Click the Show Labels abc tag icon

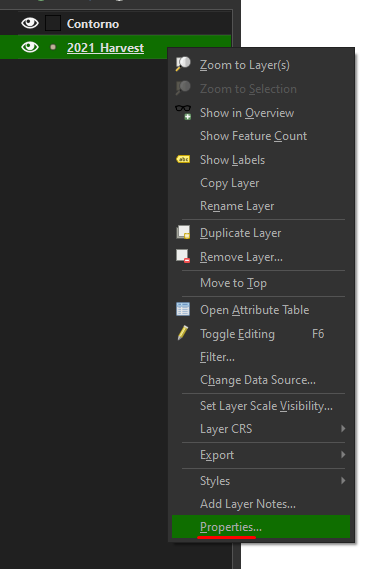(x=183, y=159)
